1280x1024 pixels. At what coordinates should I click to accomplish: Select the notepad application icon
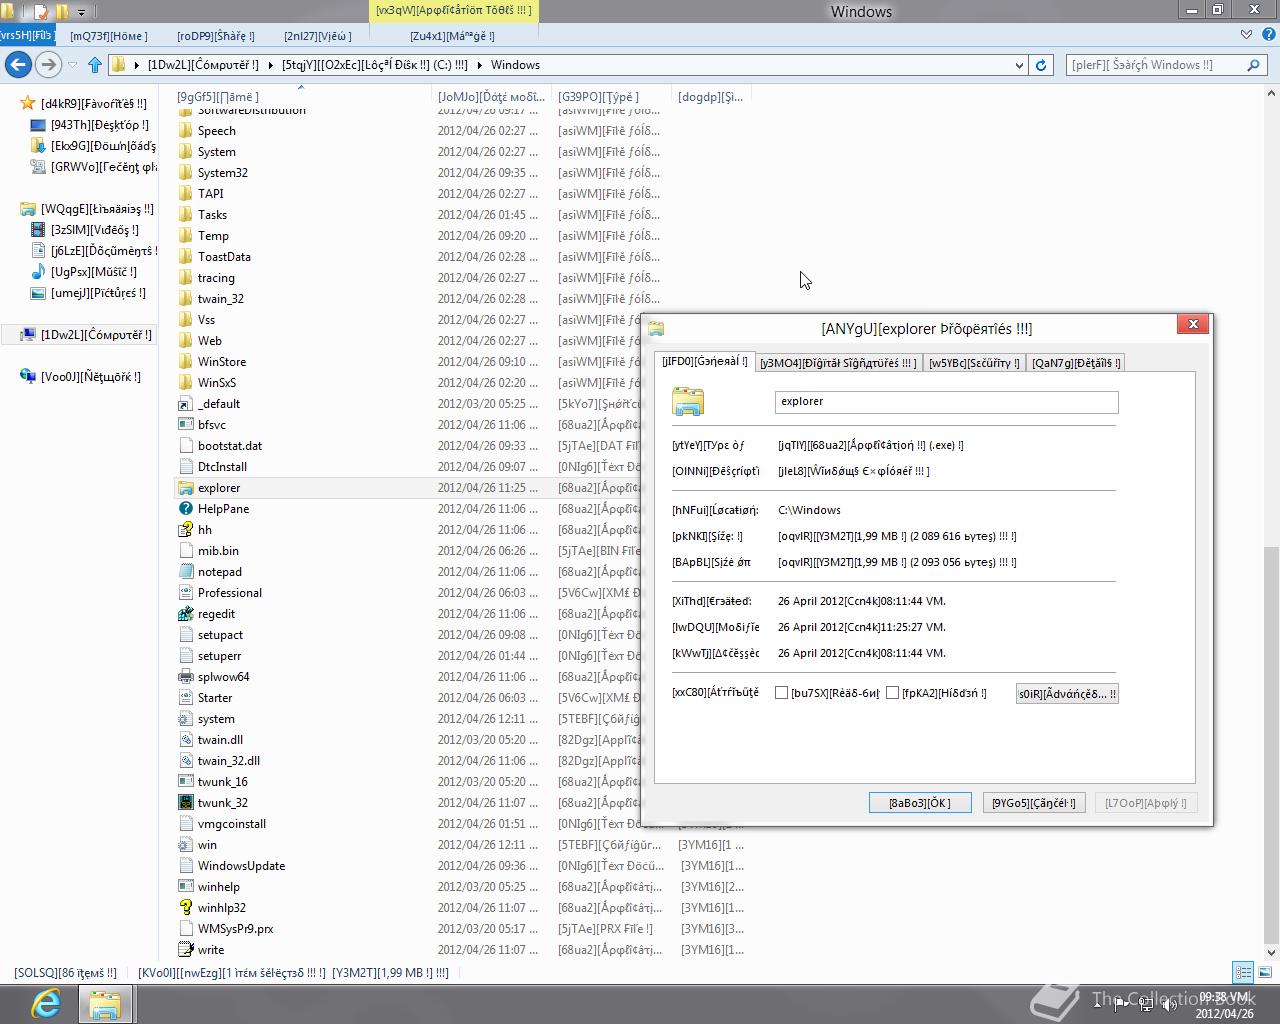click(x=185, y=572)
